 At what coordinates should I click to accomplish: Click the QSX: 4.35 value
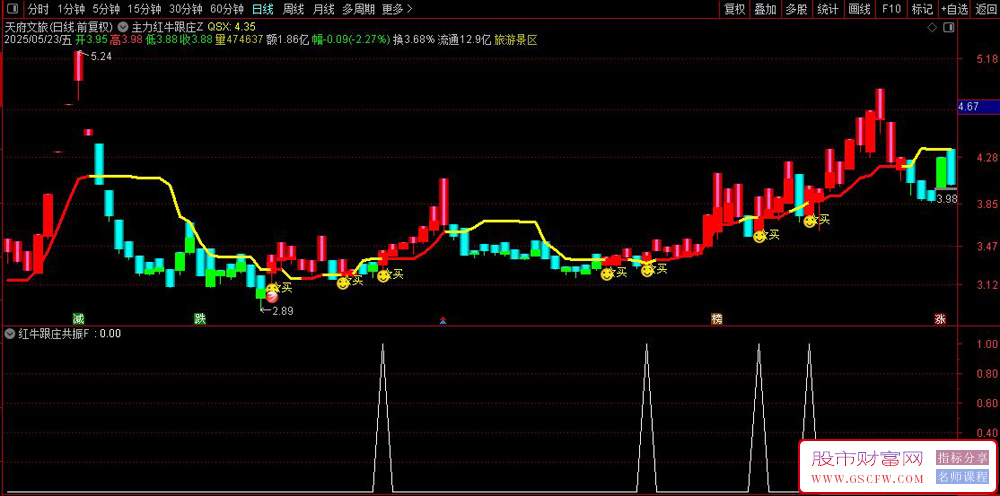[232, 27]
